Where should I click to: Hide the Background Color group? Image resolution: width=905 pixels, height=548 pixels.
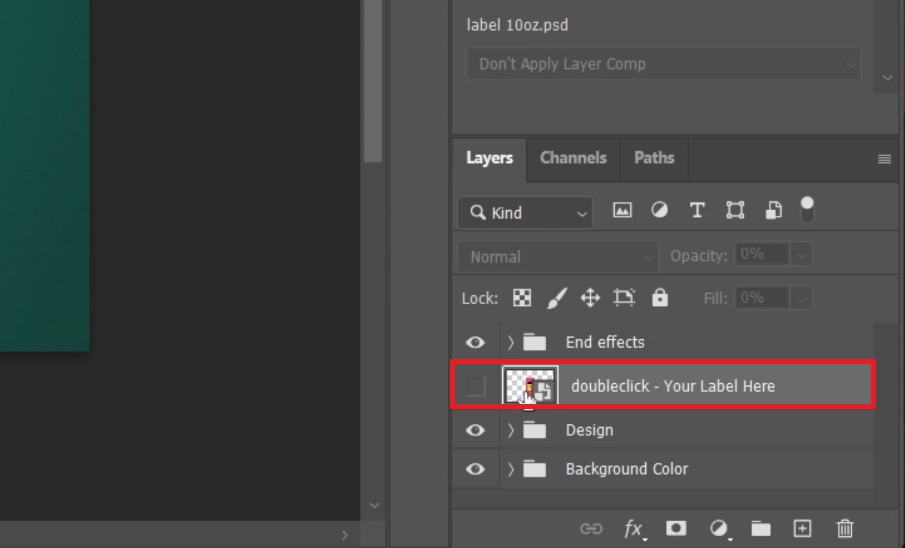[x=475, y=469]
